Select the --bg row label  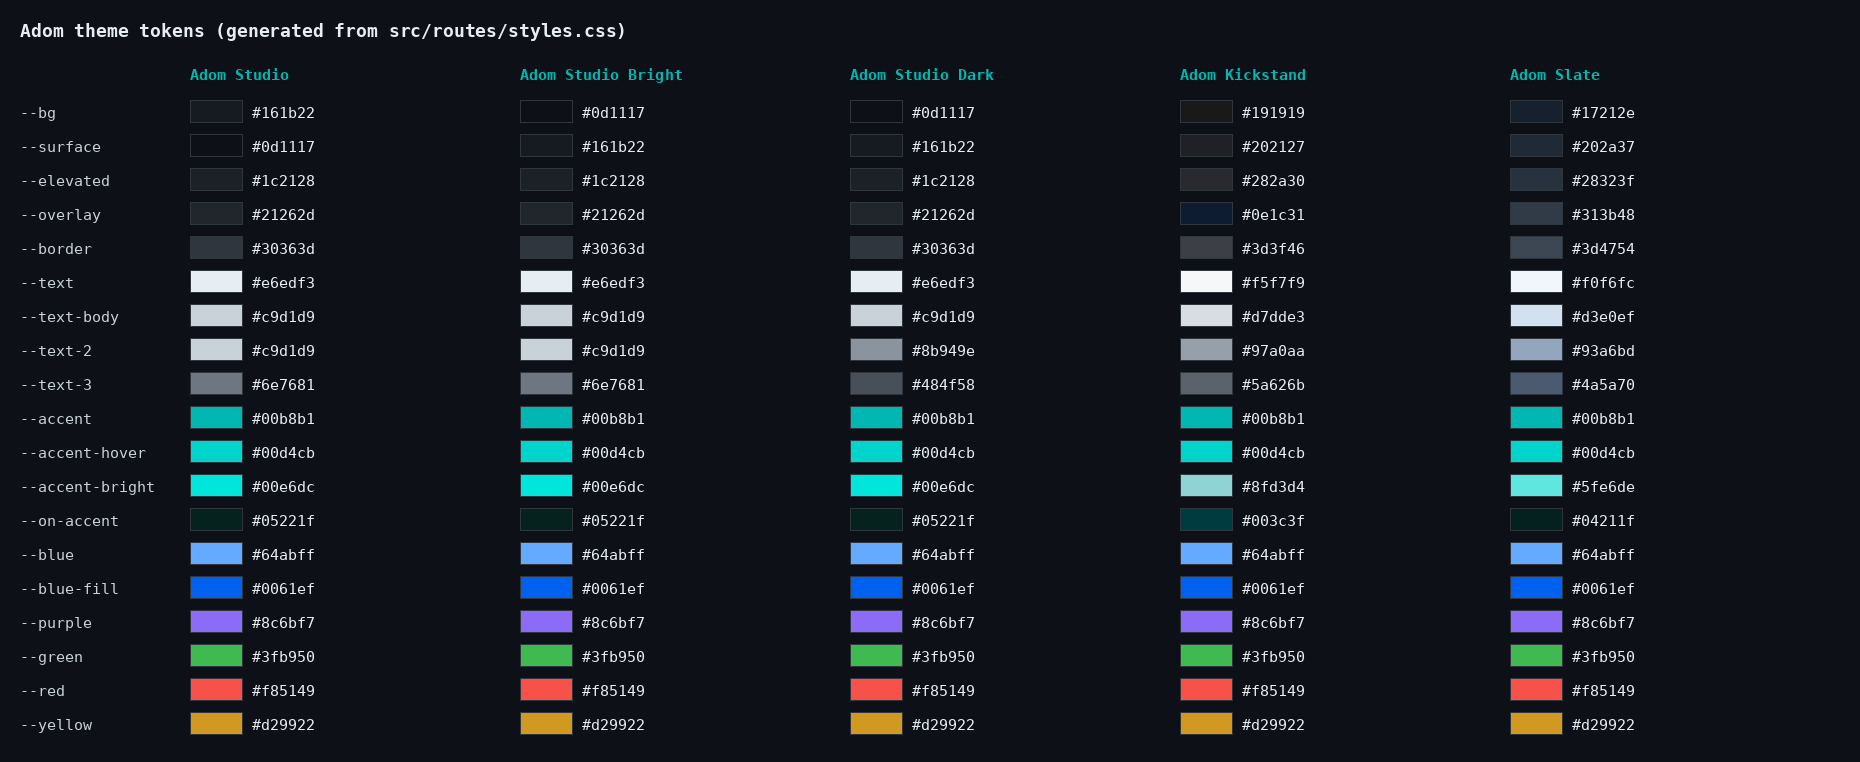(x=38, y=113)
